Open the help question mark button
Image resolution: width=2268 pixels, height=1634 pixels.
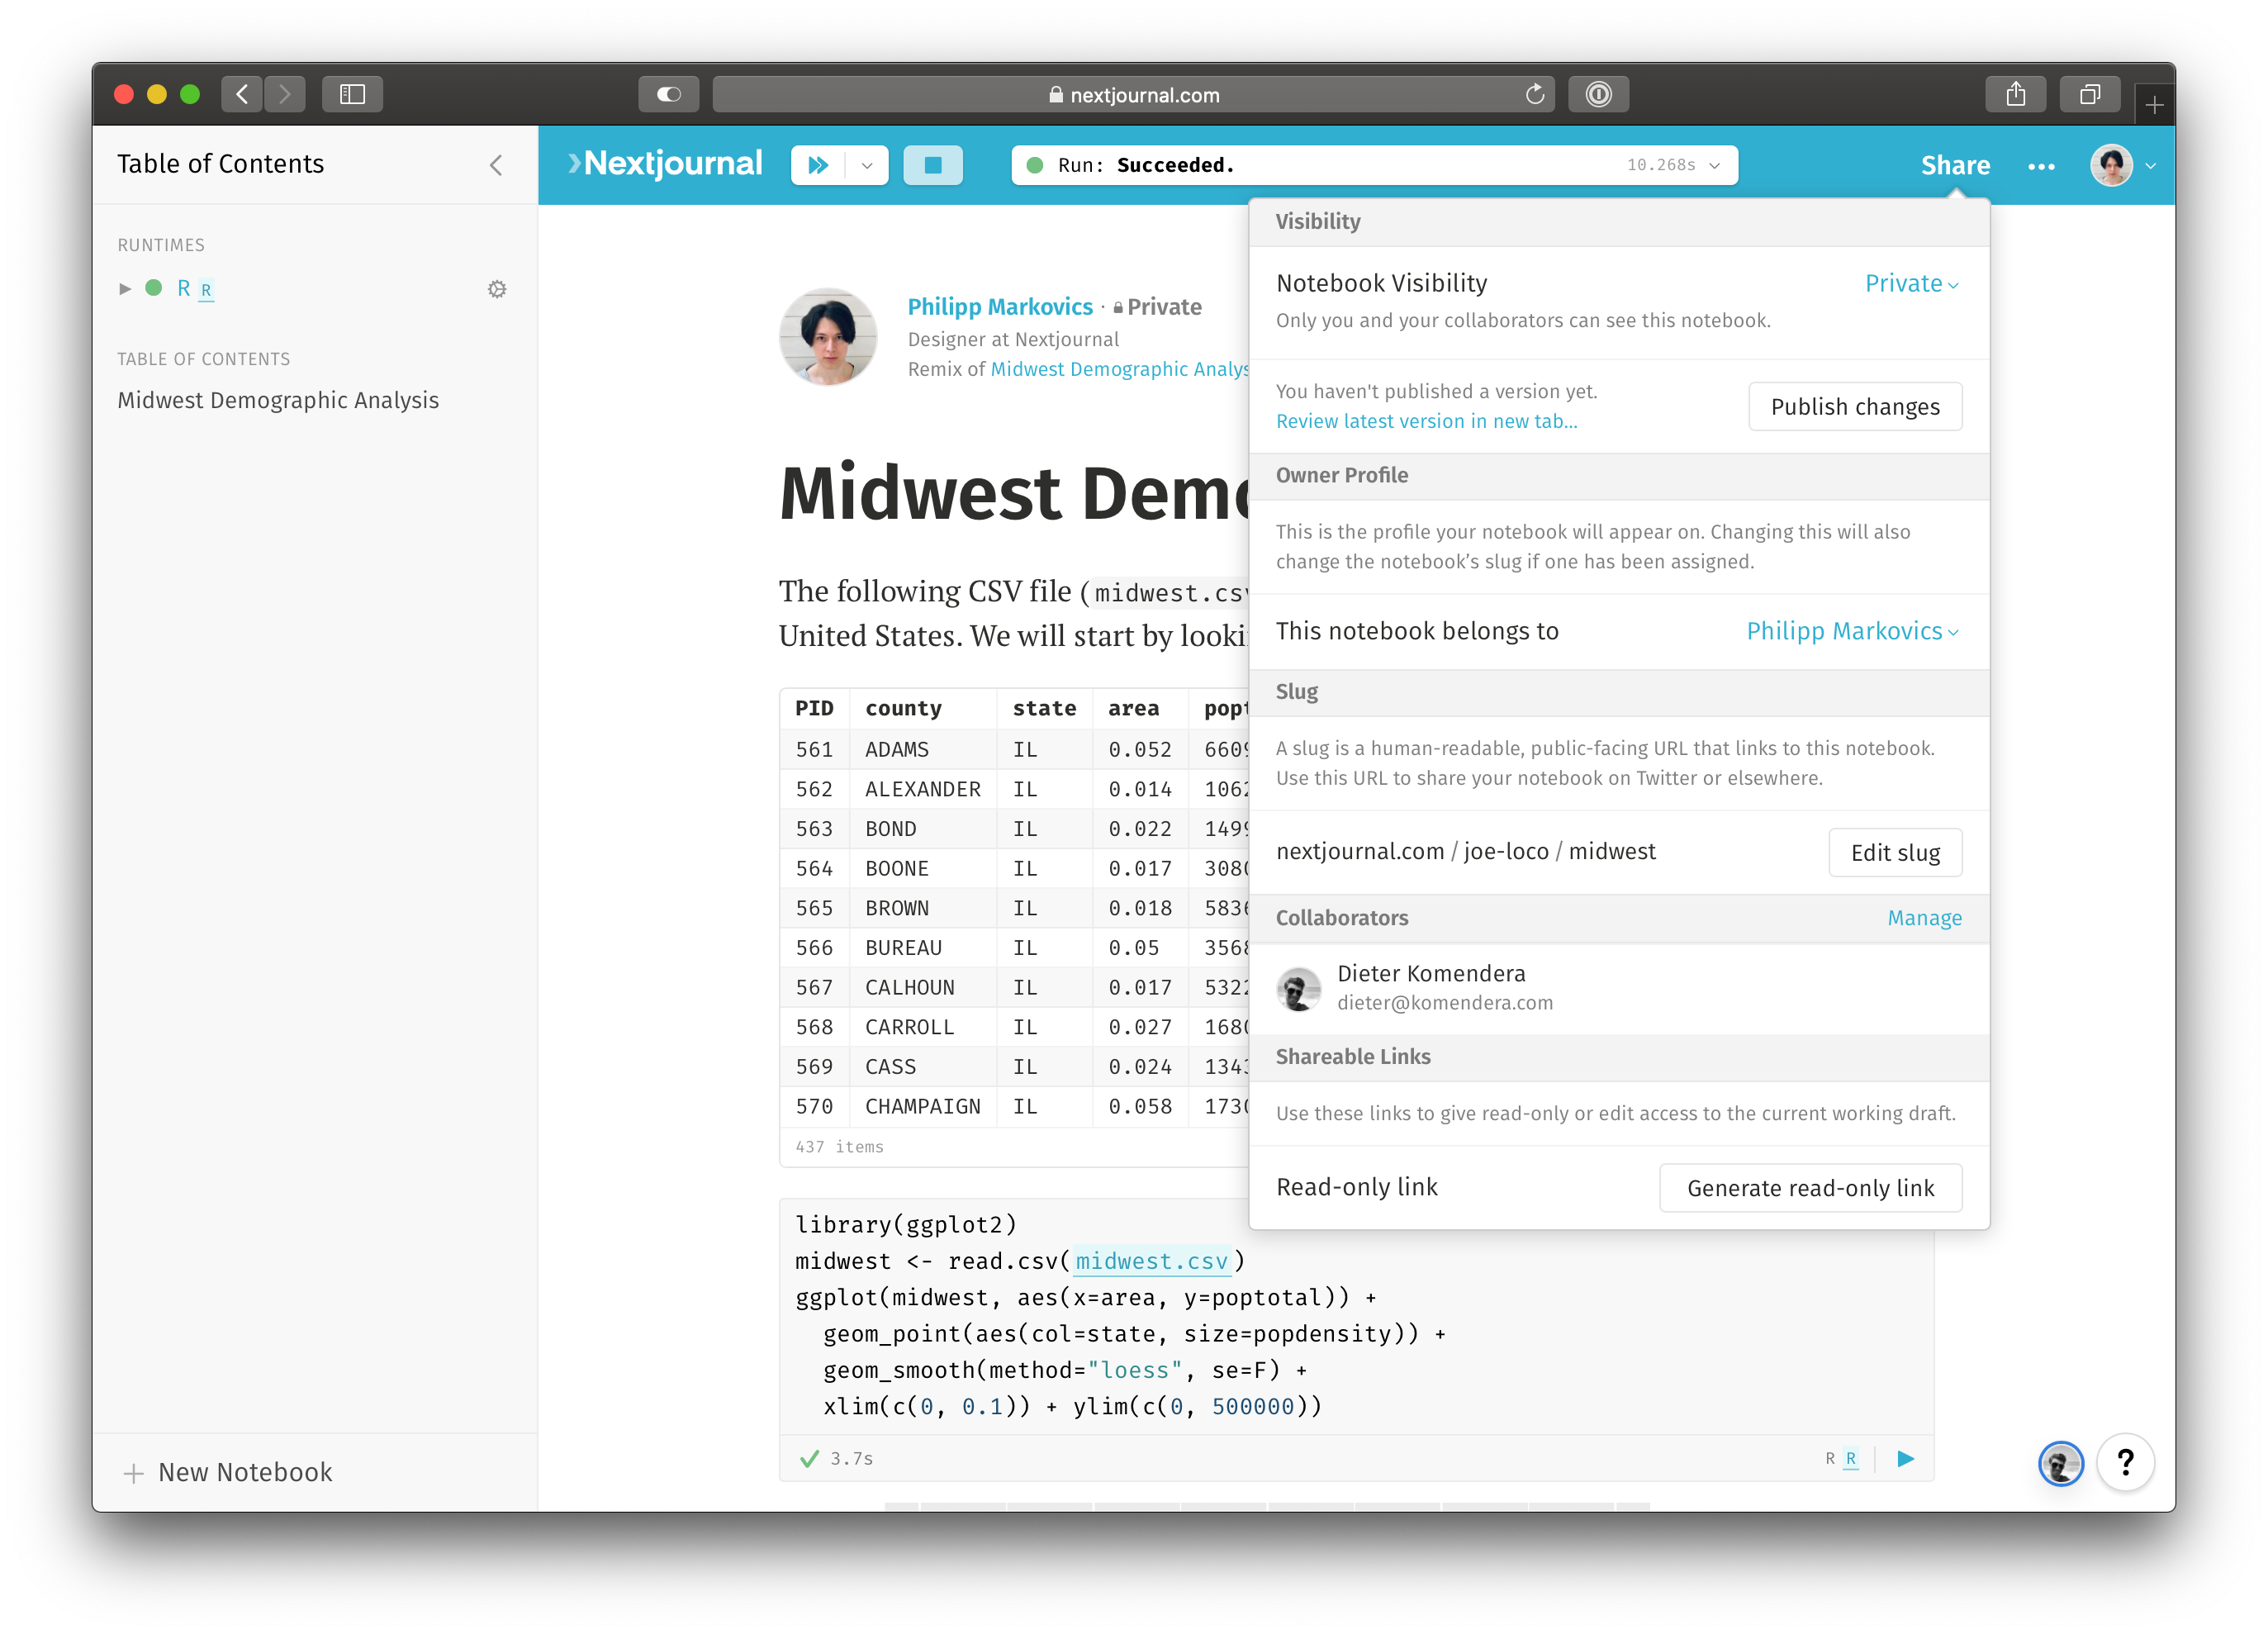2125,1463
